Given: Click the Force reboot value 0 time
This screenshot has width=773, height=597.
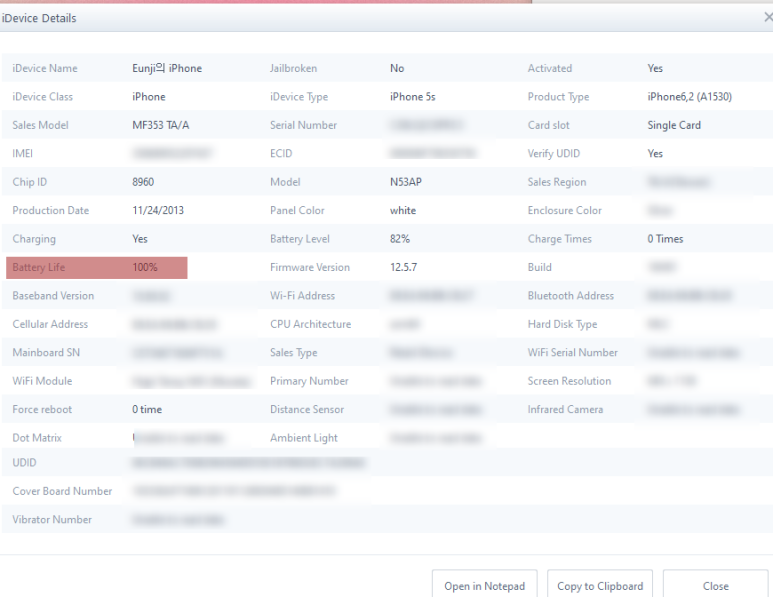Looking at the screenshot, I should click(147, 409).
